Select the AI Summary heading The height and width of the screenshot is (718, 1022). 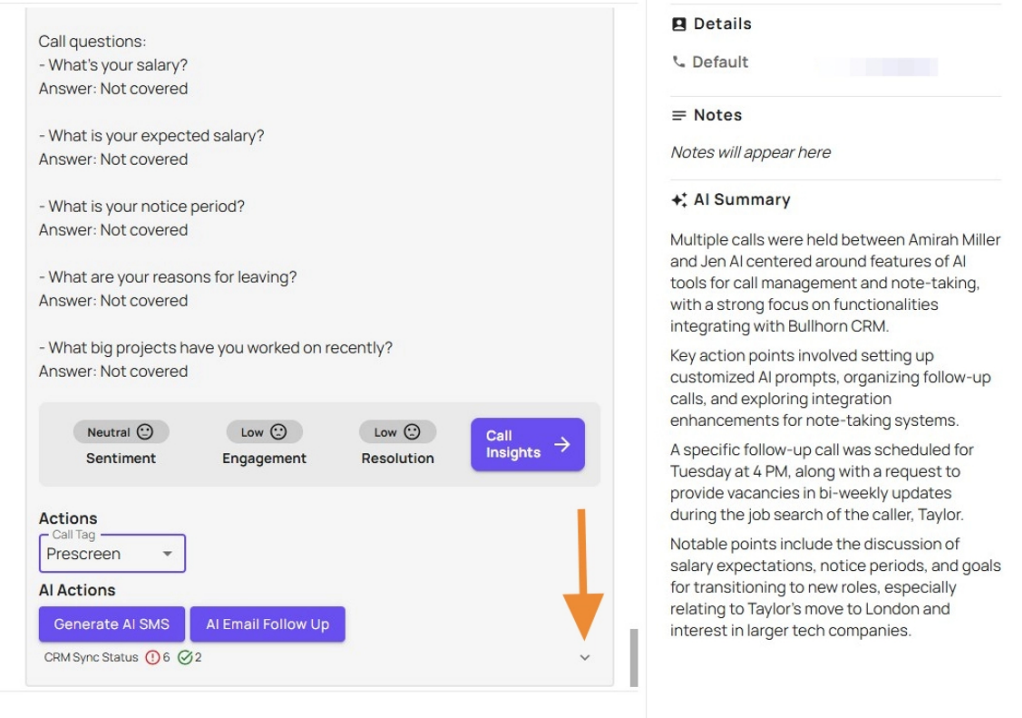741,200
